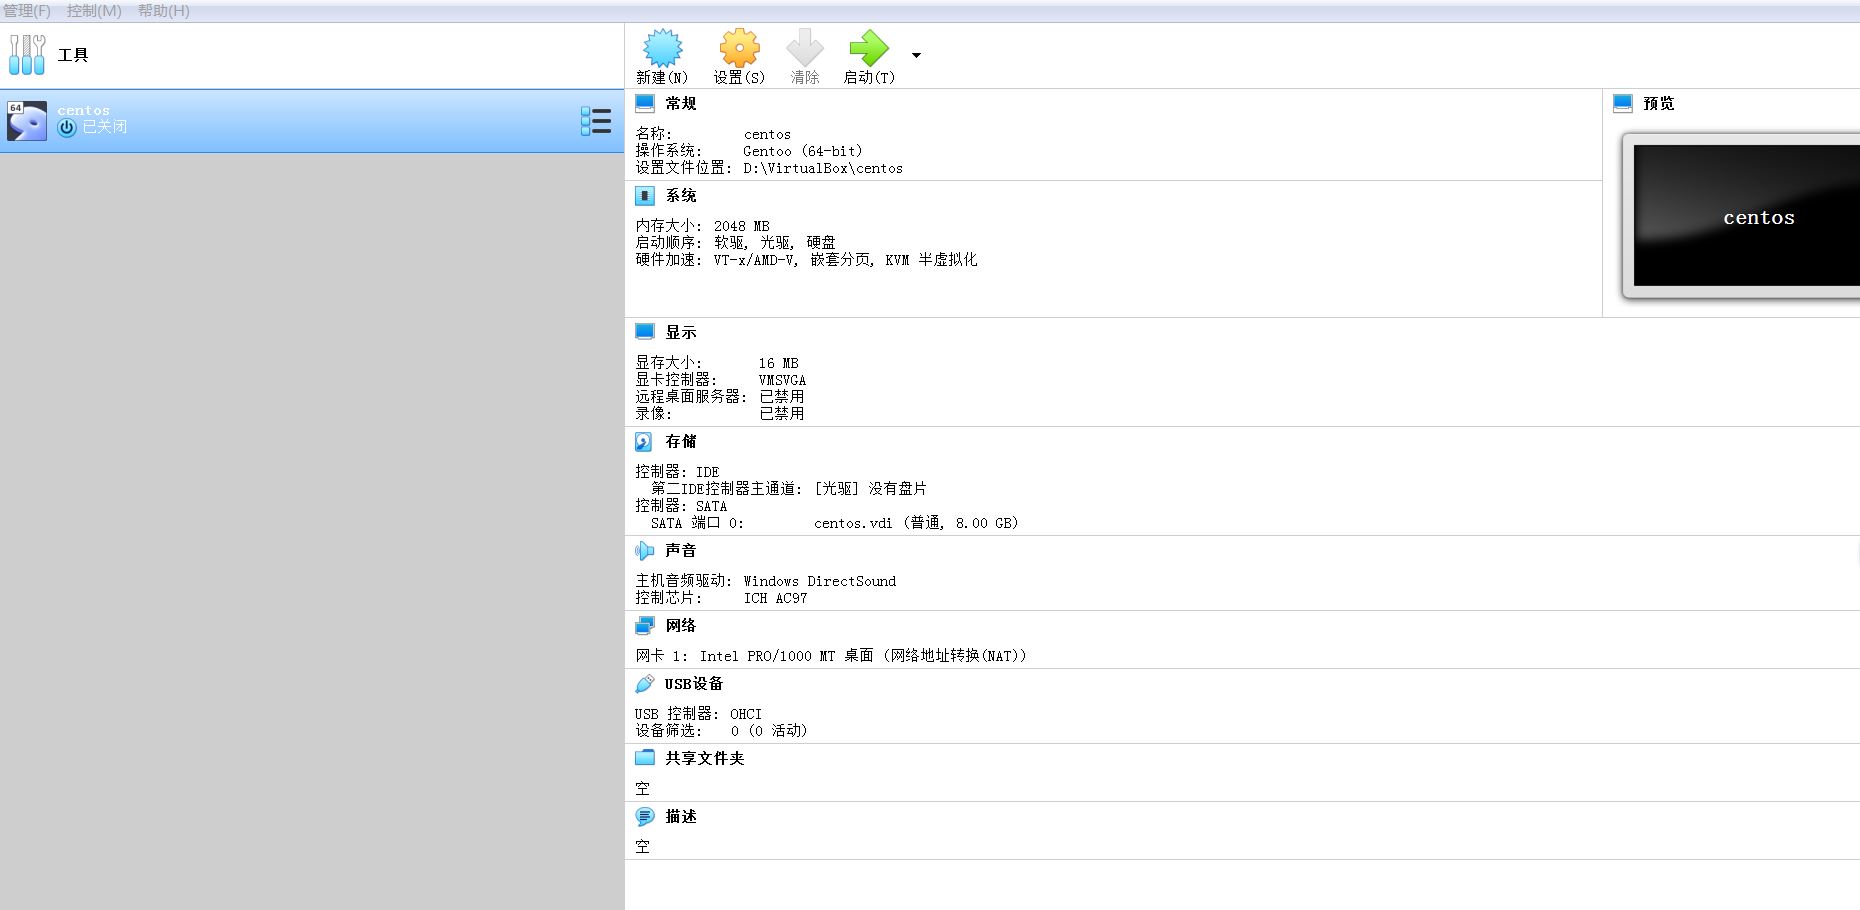Open the 声音 section heading

(x=681, y=551)
